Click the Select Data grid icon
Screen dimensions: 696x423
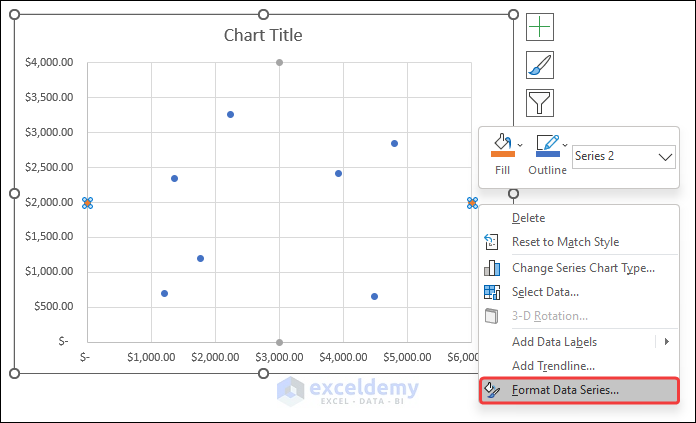coord(492,292)
